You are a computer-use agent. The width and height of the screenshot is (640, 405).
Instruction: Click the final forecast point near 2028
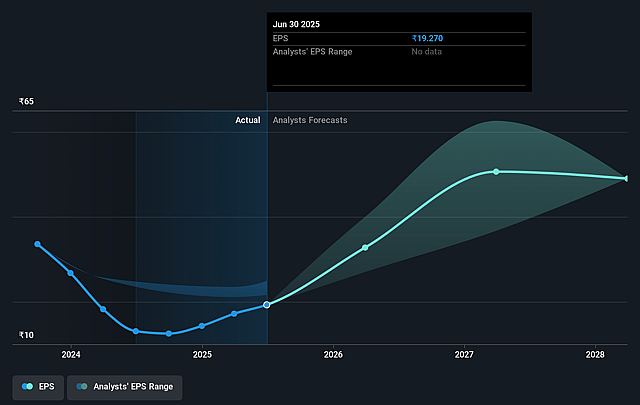(x=626, y=178)
